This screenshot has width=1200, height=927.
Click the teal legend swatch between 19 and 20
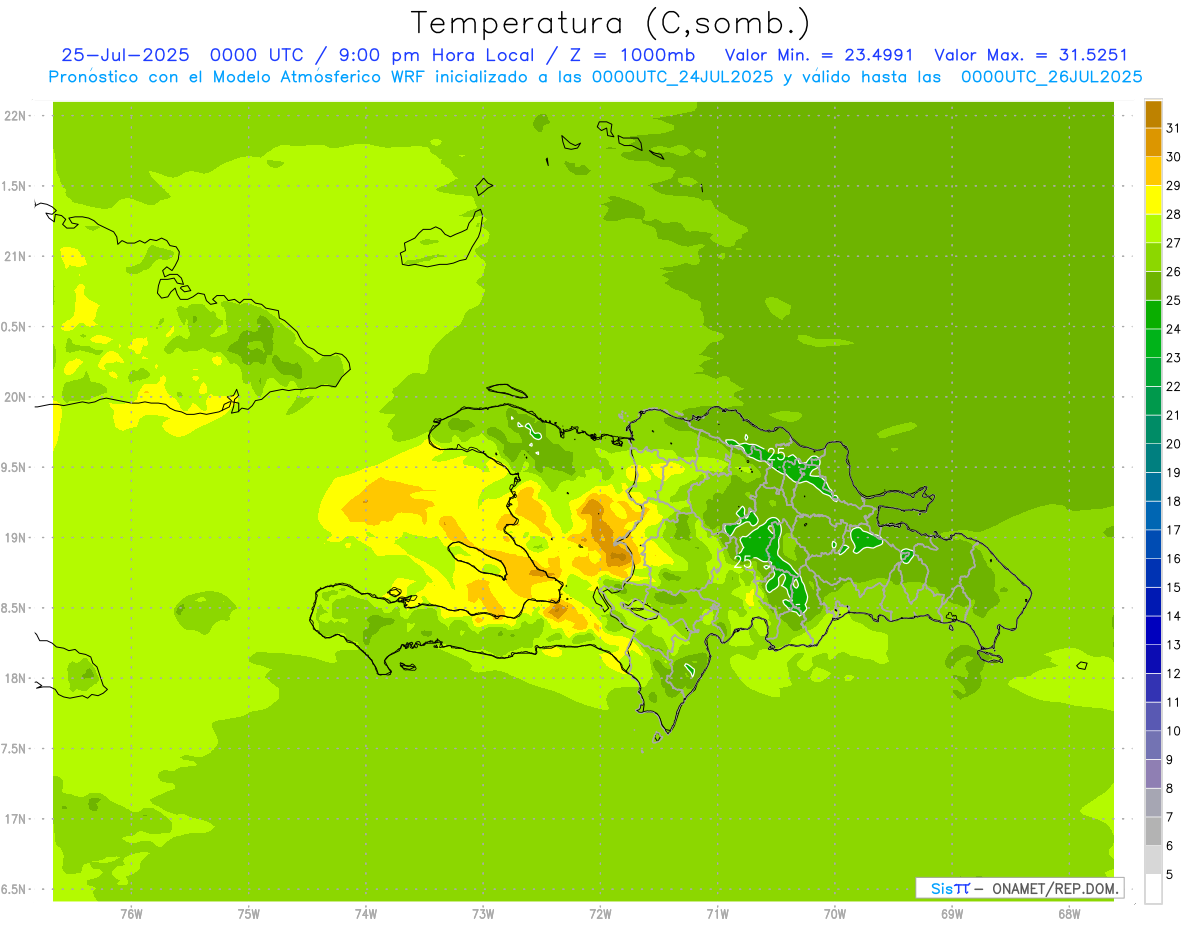click(x=1153, y=458)
